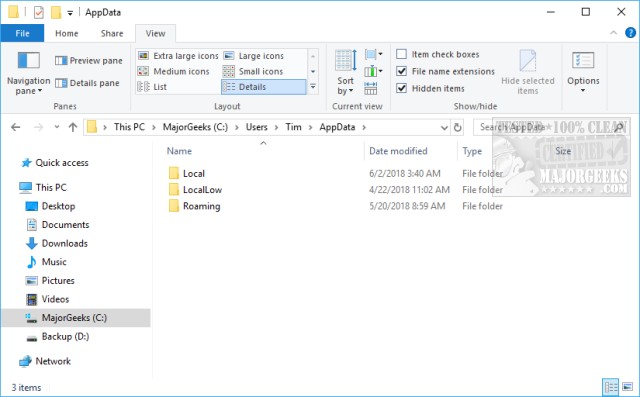
Task: Switch to Medium icons layout
Action: click(x=174, y=71)
